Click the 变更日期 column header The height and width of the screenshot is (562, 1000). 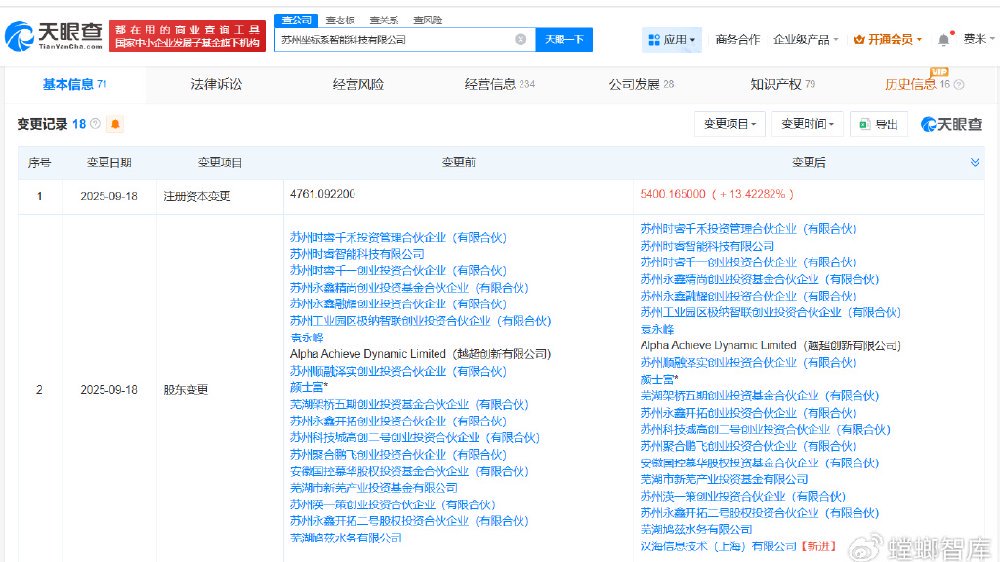[109, 163]
